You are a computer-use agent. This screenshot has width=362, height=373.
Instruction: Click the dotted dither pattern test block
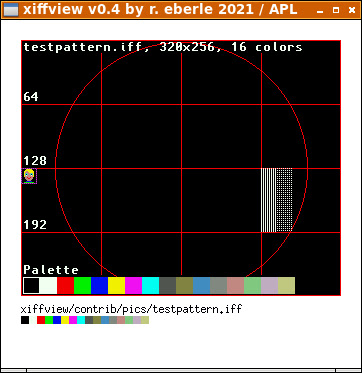pos(284,200)
